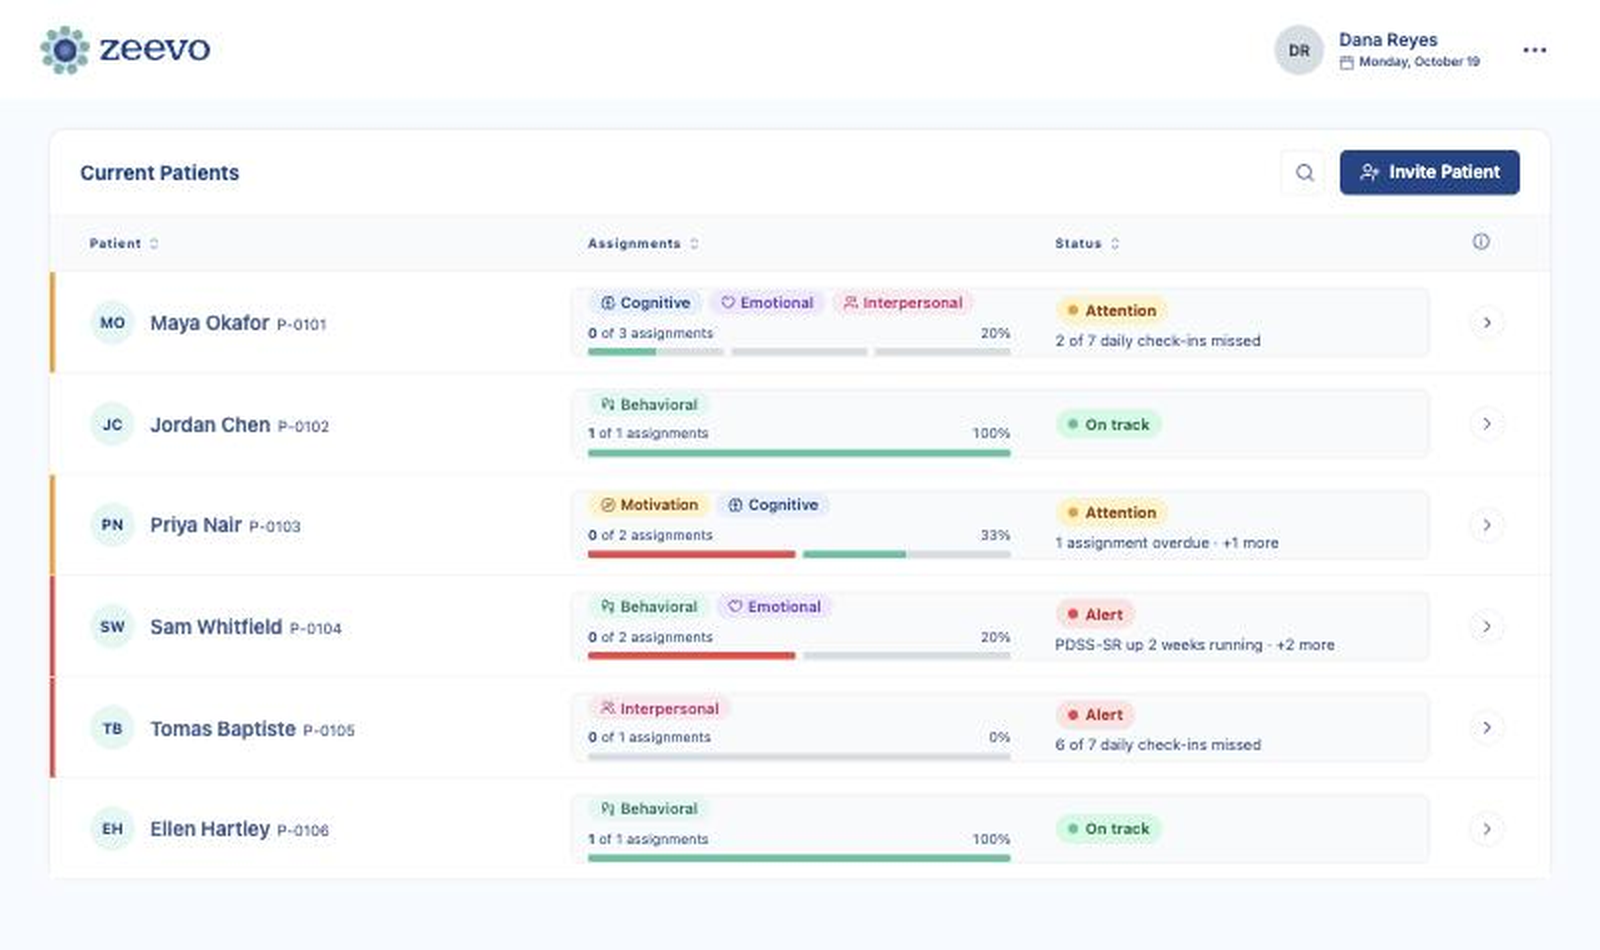This screenshot has height=950, width=1600.
Task: Click Jordan Chen's On track badge
Action: [1108, 425]
